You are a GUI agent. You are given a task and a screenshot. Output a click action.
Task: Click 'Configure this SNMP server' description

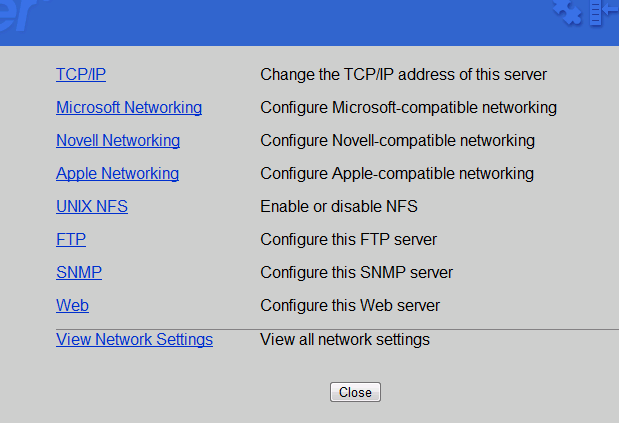pyautogui.click(x=356, y=273)
